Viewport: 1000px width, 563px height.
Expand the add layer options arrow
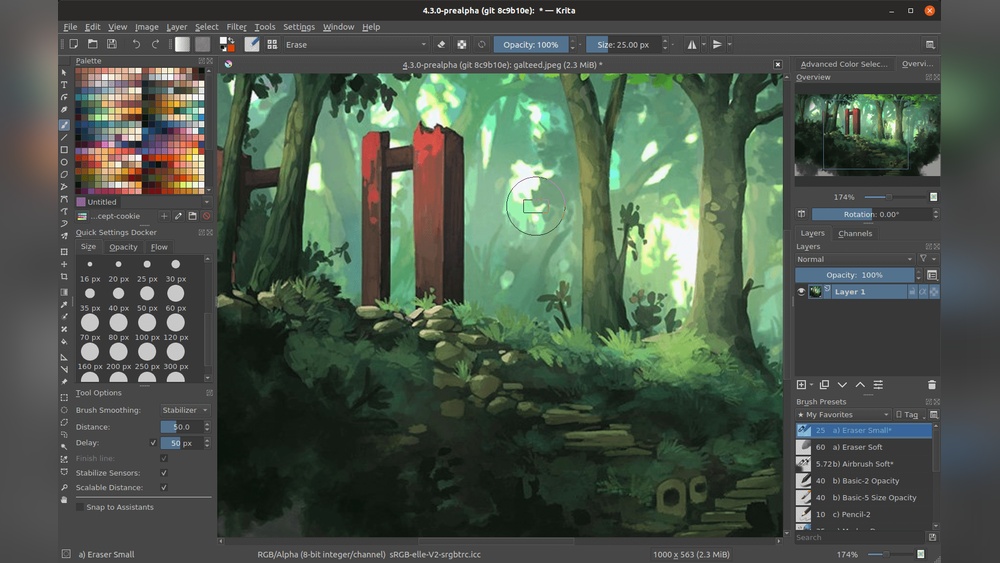[811, 384]
